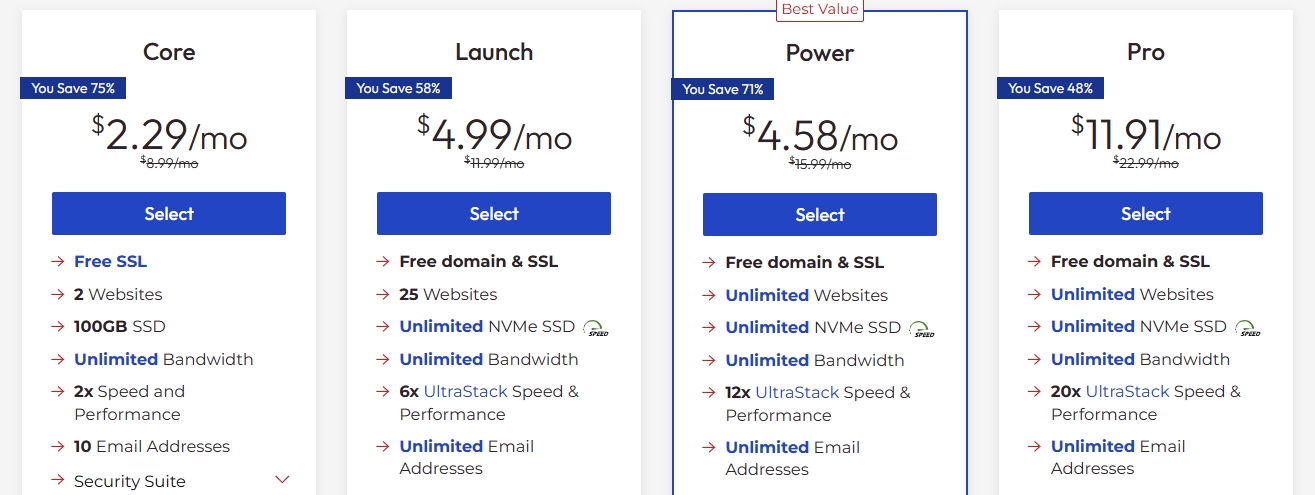Open the Free SSL link in Core

tap(110, 262)
